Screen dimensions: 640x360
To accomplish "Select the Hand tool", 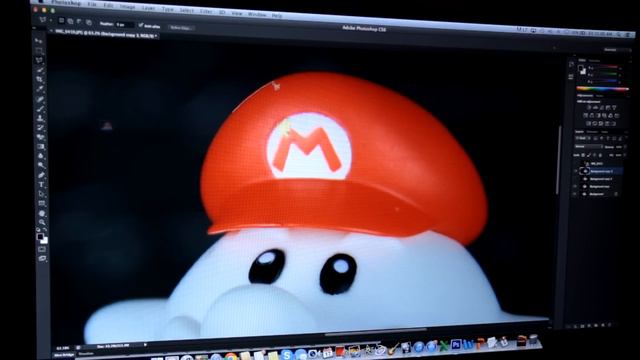I will point(42,213).
